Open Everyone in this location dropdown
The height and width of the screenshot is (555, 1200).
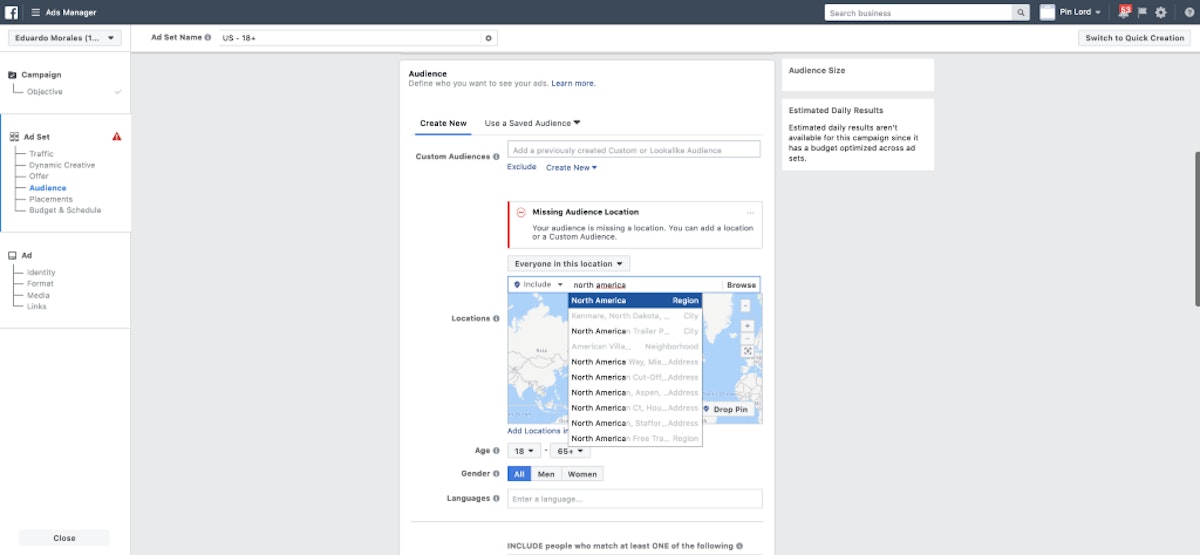[568, 263]
